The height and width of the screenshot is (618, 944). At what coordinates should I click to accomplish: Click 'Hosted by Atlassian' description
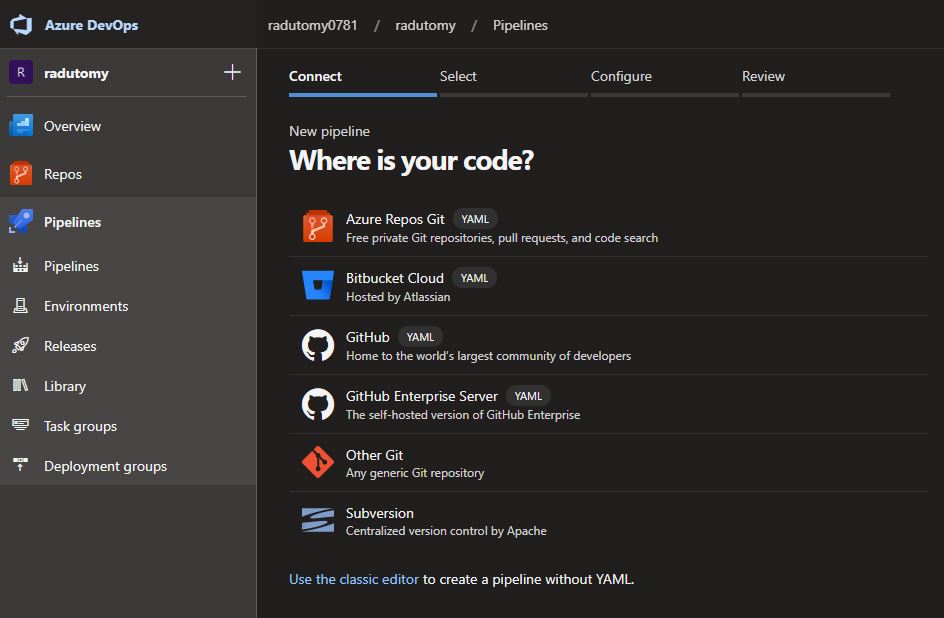tap(398, 297)
